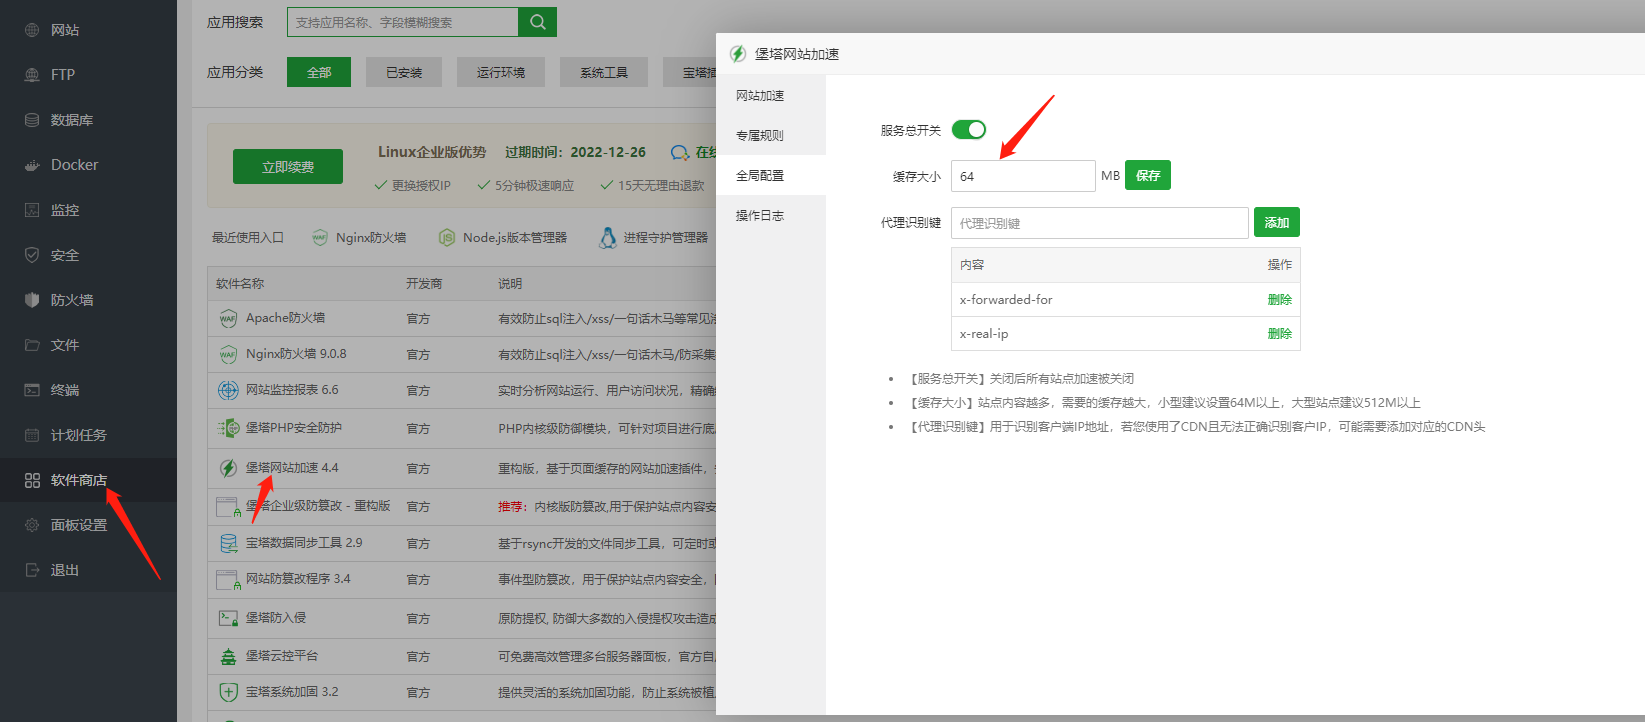Click the Docker whale icon
This screenshot has height=722, width=1645.
(x=32, y=165)
